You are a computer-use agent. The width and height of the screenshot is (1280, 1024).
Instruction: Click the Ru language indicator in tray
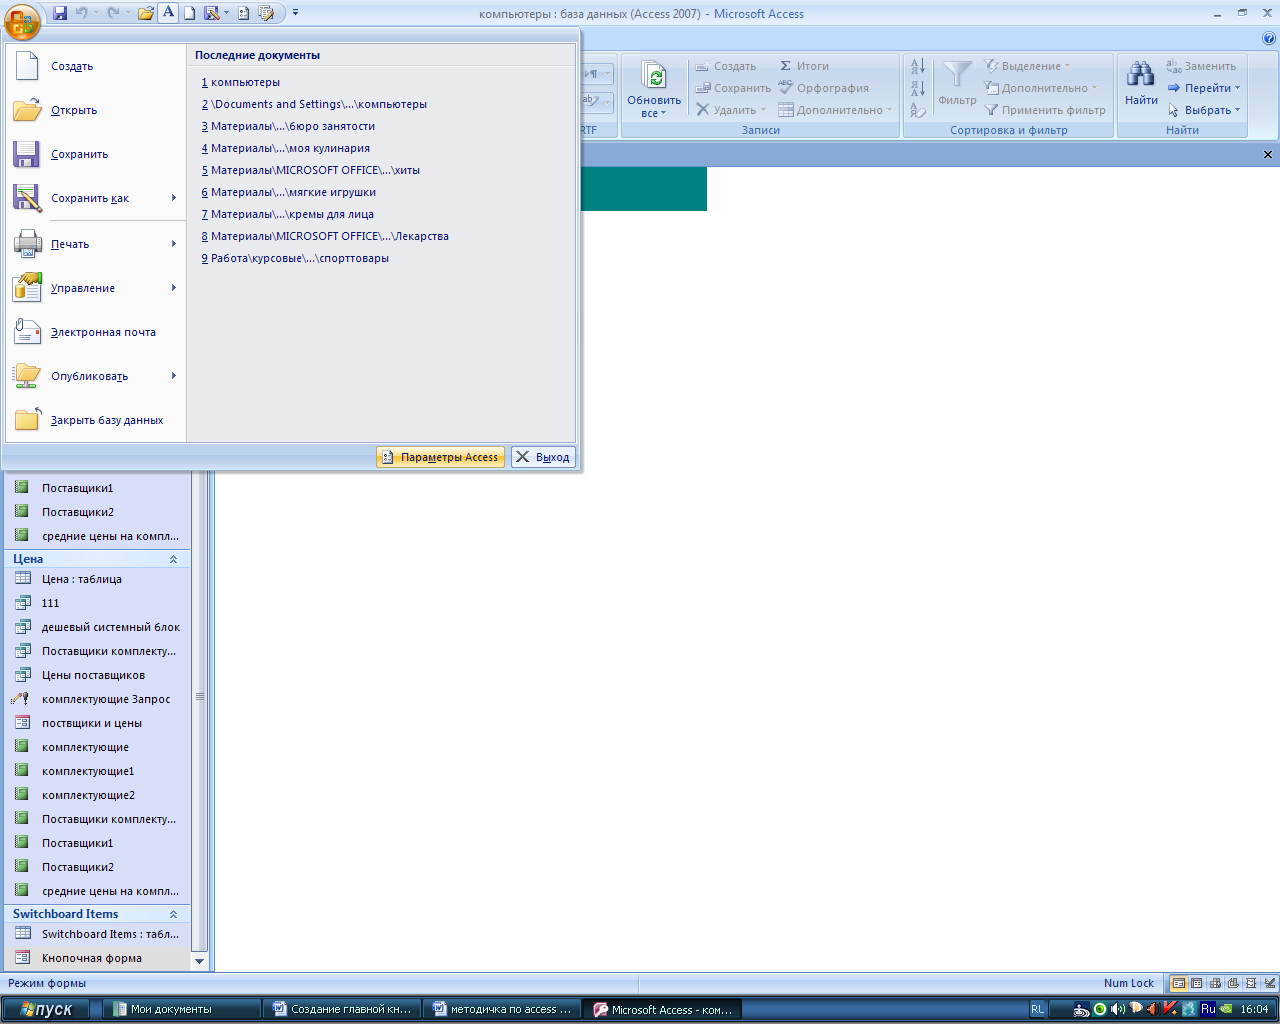tap(1208, 1009)
